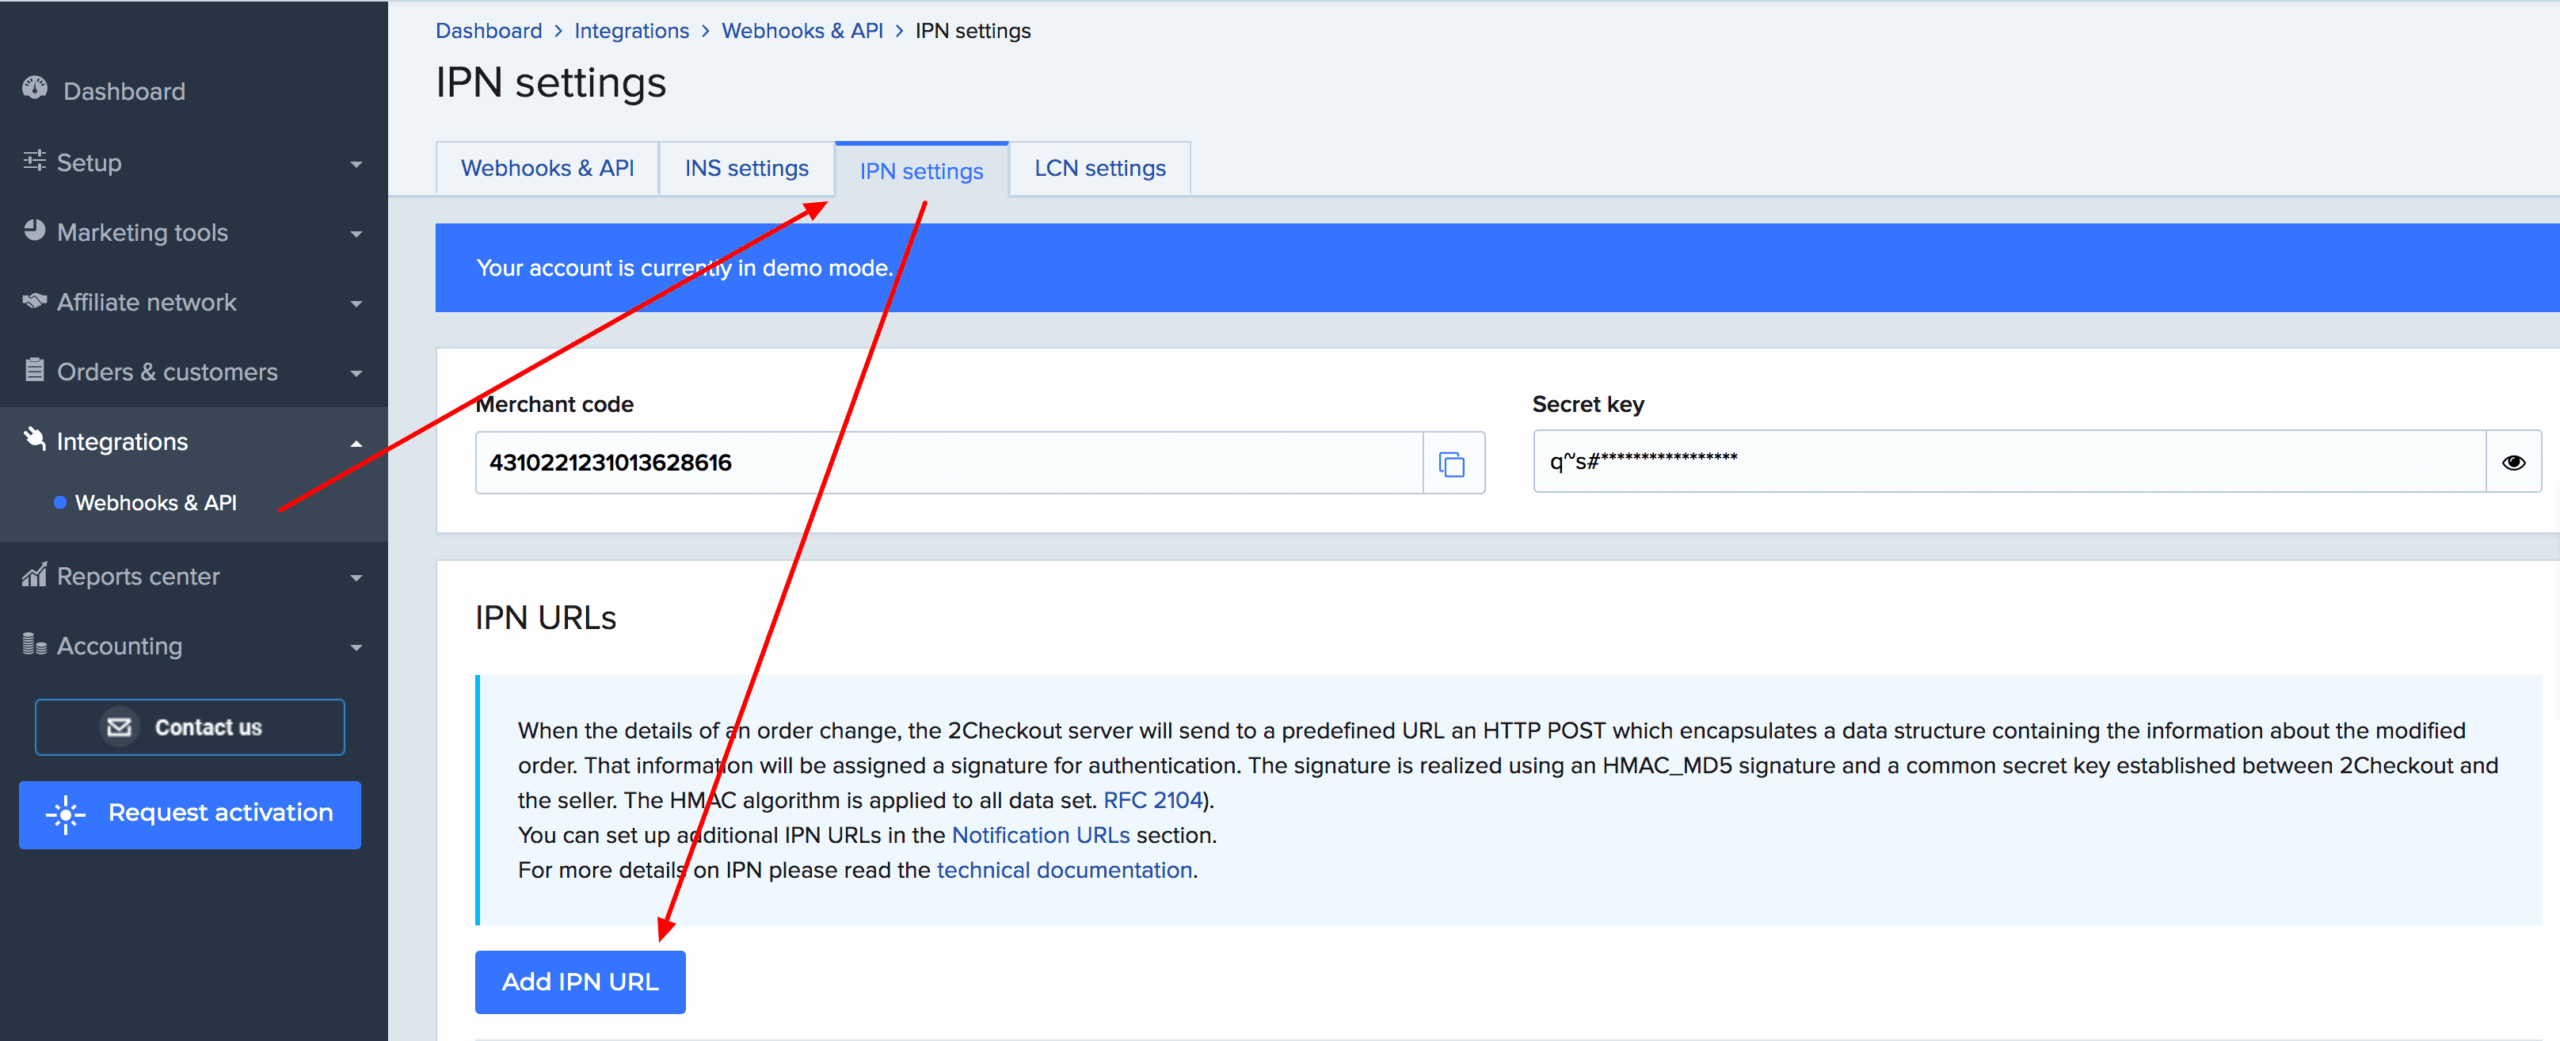Expand the Reports center group
2560x1041 pixels.
pos(356,576)
